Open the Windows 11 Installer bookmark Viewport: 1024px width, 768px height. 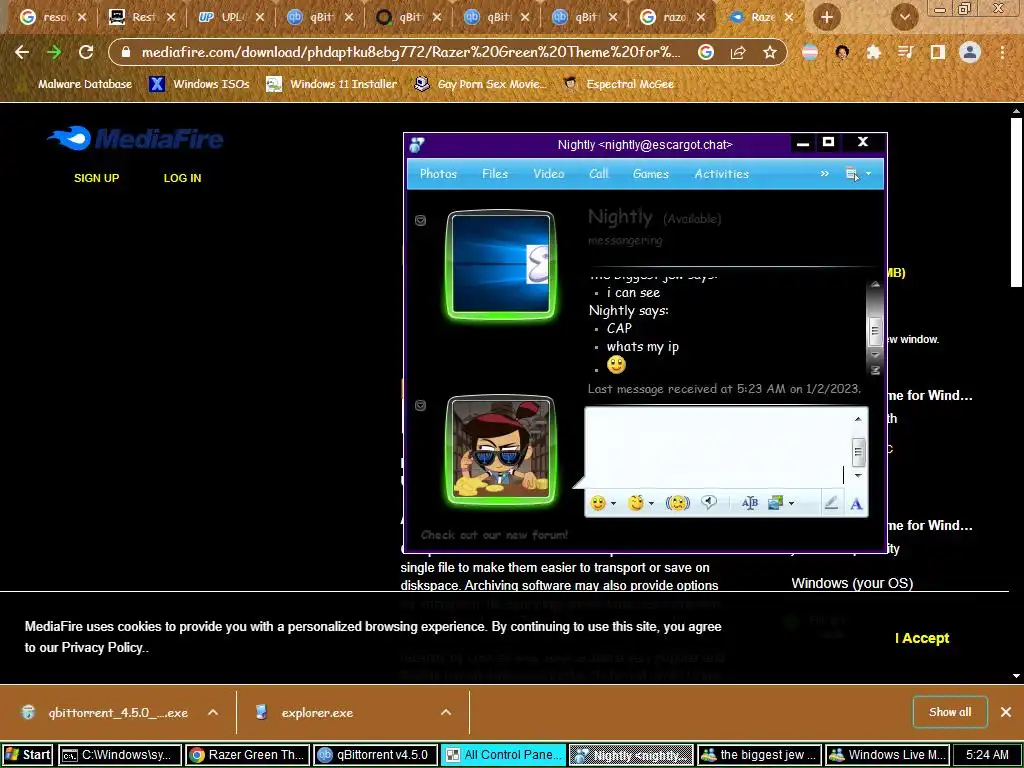tap(331, 84)
